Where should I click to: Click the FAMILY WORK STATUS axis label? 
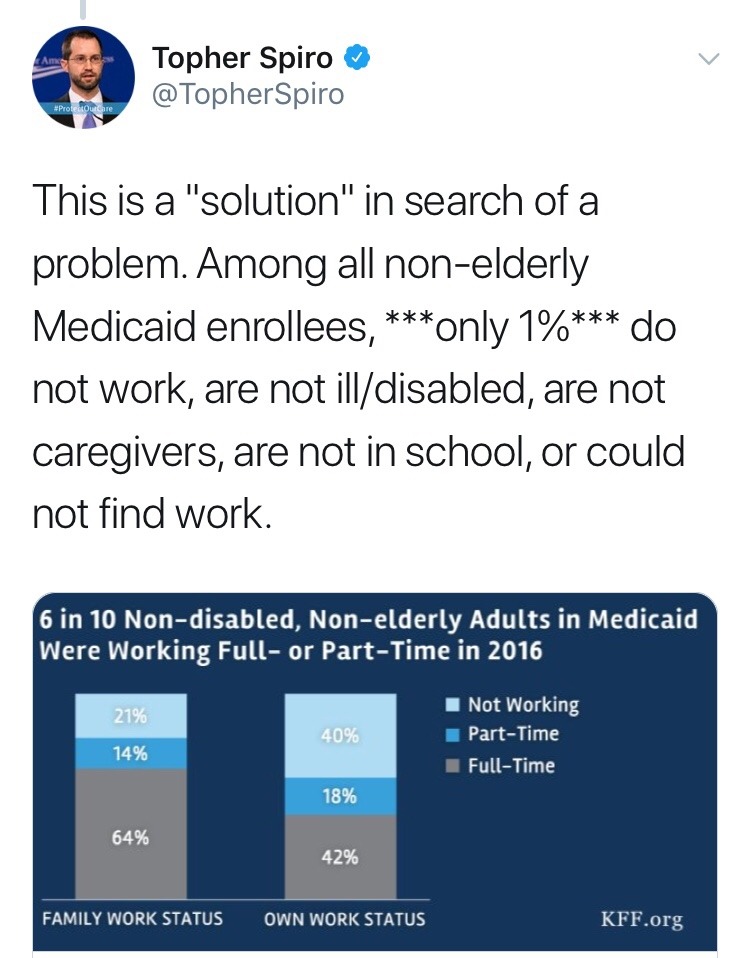pyautogui.click(x=133, y=919)
